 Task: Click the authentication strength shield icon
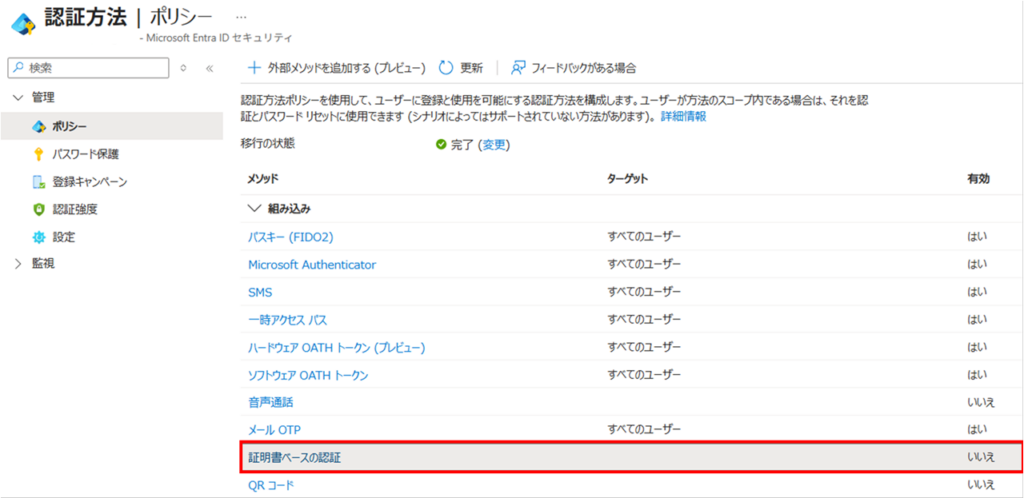pyautogui.click(x=39, y=209)
